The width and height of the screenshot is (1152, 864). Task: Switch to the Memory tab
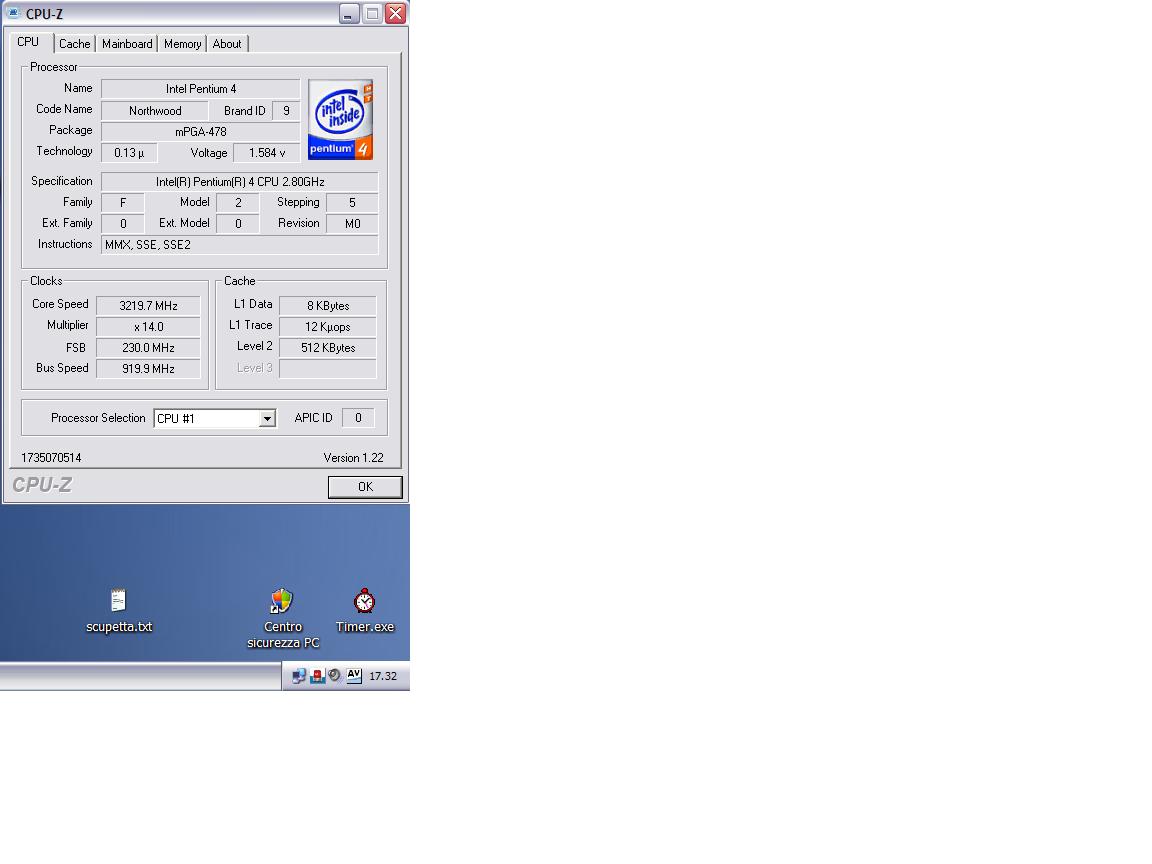tap(182, 44)
